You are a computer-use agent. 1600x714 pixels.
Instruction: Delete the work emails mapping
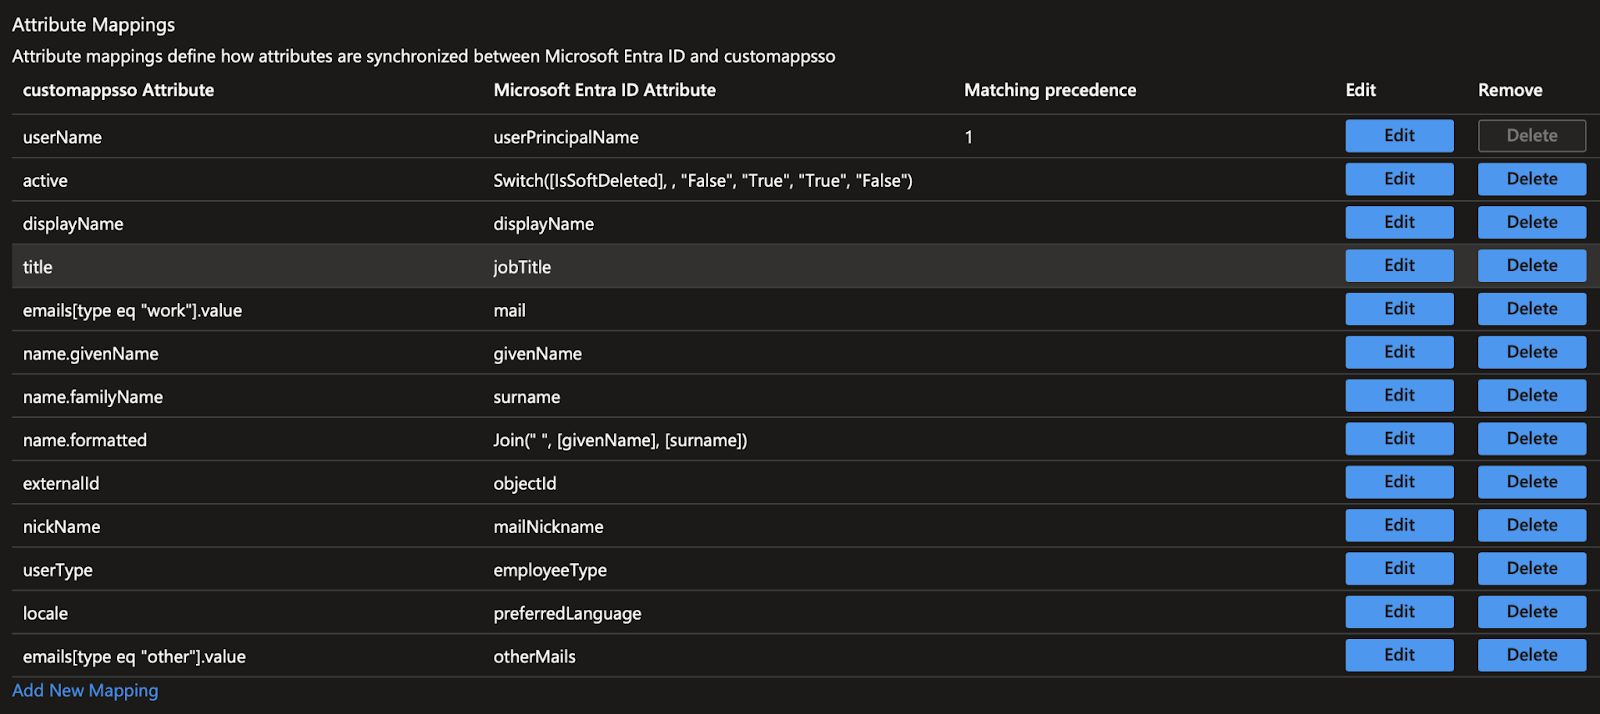(1532, 309)
